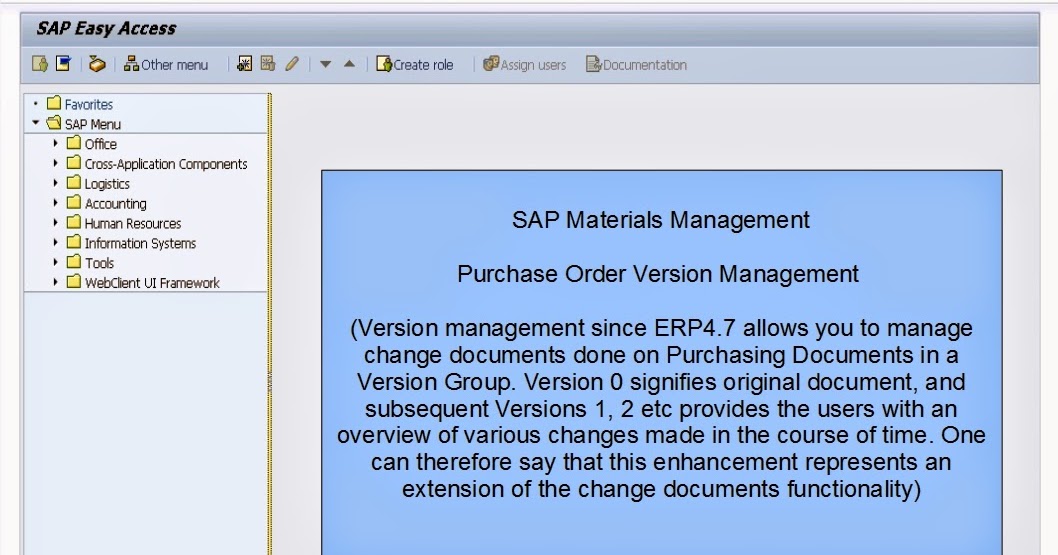This screenshot has height=555, width=1058.
Task: Click the Logistics folder icon
Action: click(74, 183)
